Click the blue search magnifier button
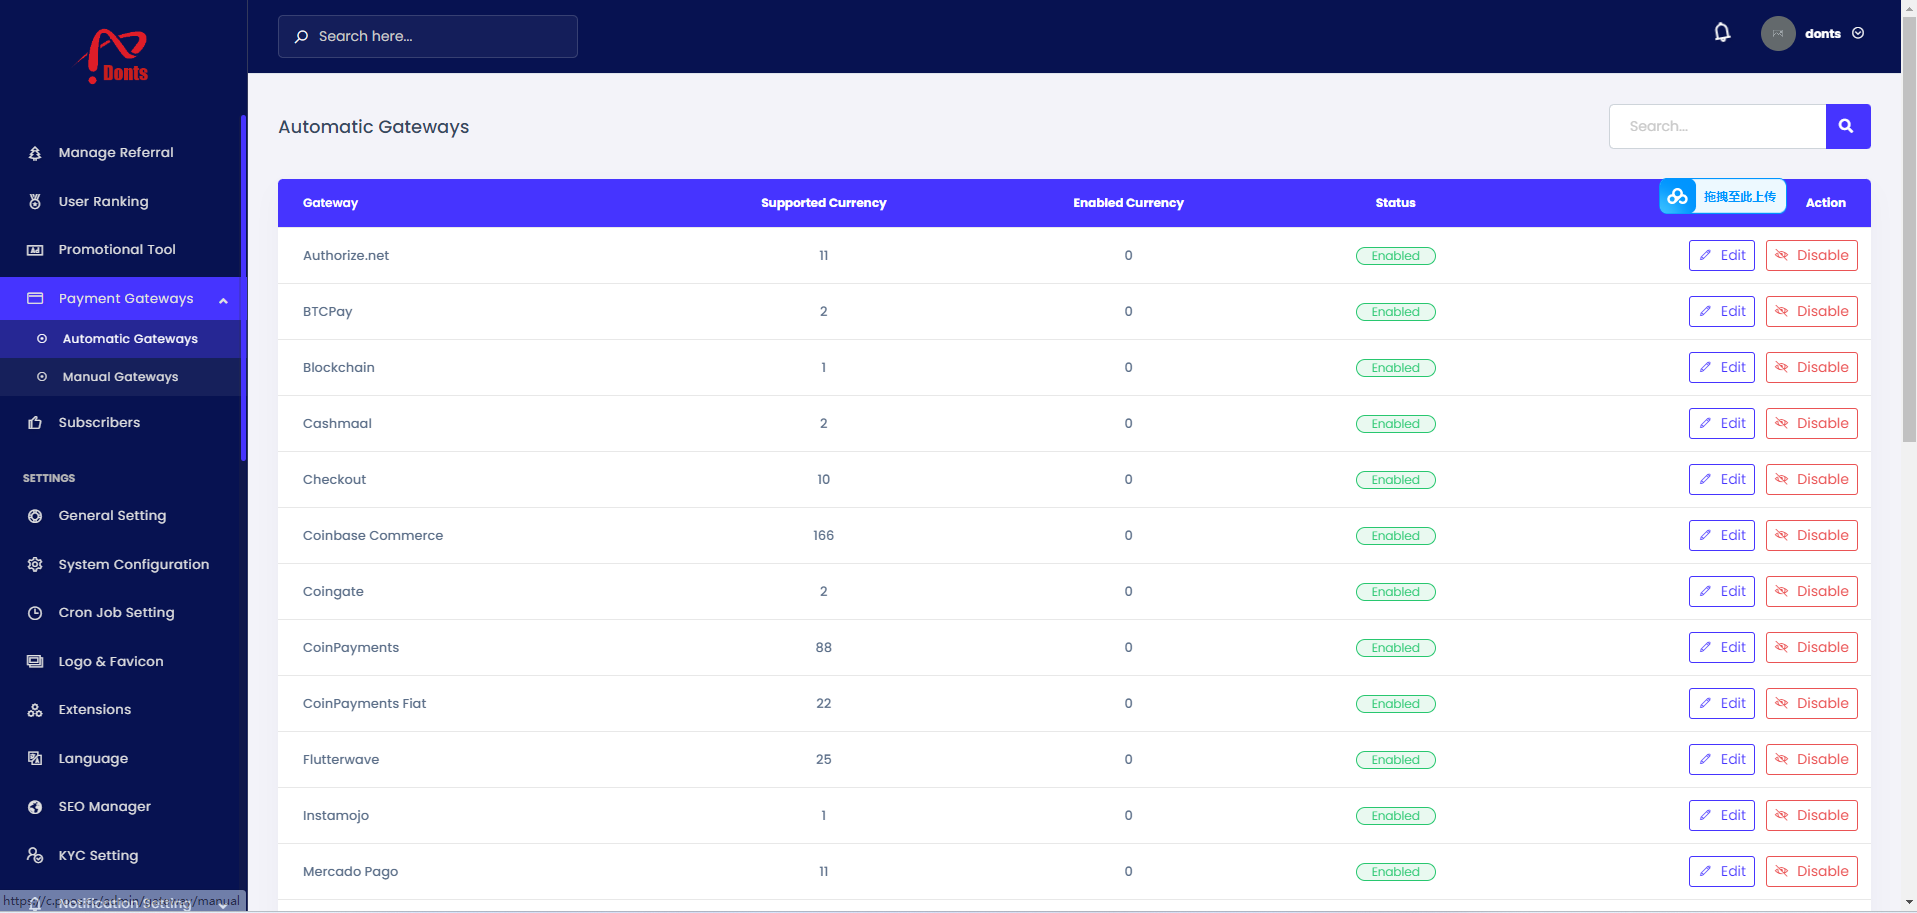Viewport: 1917px width, 913px height. pos(1847,126)
